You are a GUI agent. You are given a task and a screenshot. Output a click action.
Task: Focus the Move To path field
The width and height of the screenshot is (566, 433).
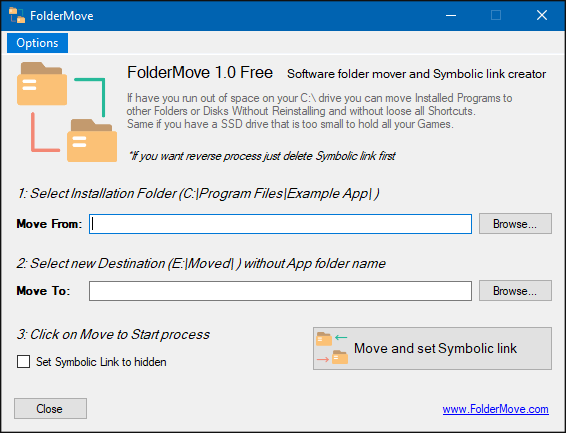click(x=280, y=291)
